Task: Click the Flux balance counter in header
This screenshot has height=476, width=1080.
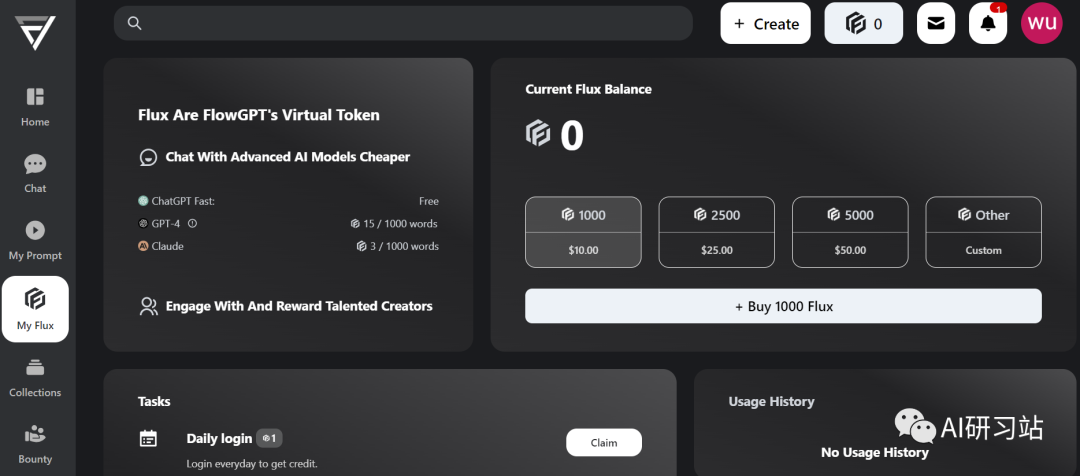Action: click(x=864, y=23)
